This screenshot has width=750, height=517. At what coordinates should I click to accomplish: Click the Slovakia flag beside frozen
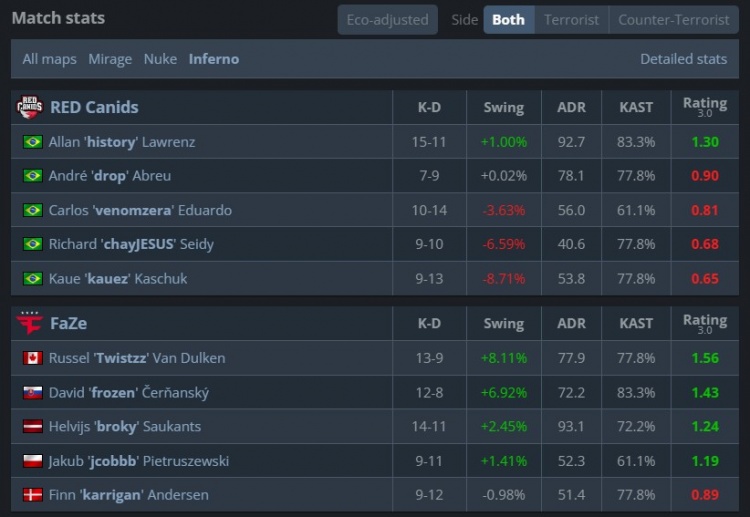(x=32, y=392)
